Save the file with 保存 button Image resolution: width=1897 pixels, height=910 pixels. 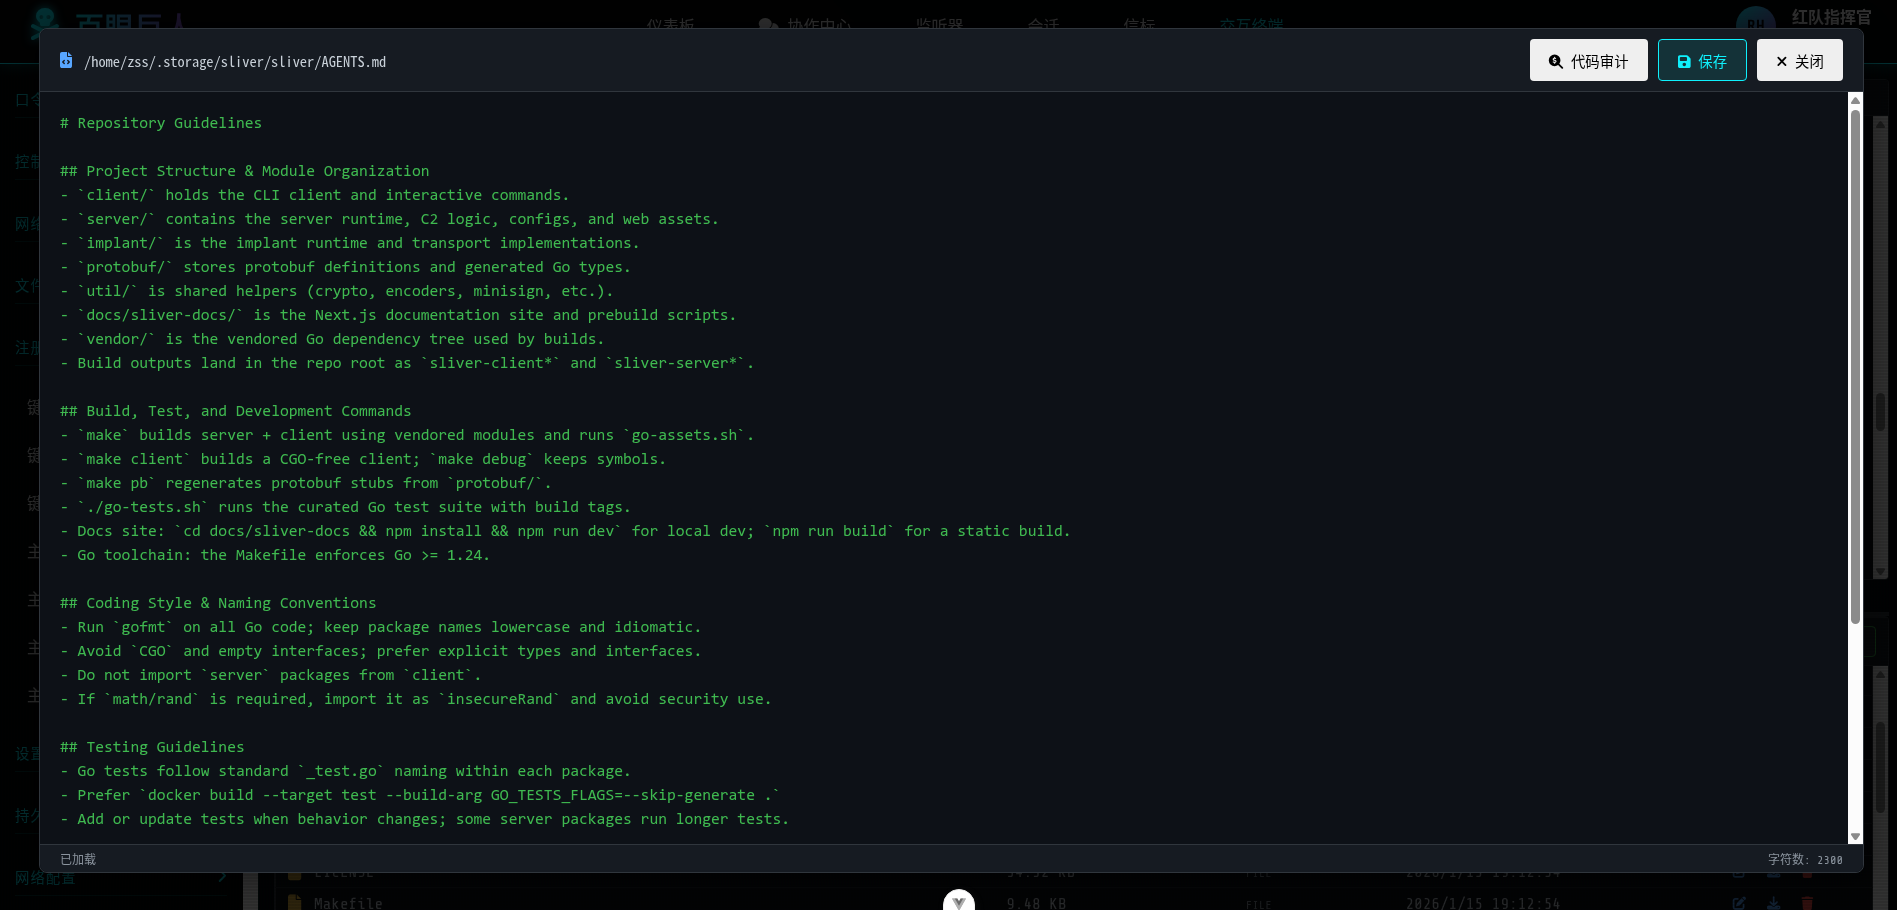(x=1701, y=61)
